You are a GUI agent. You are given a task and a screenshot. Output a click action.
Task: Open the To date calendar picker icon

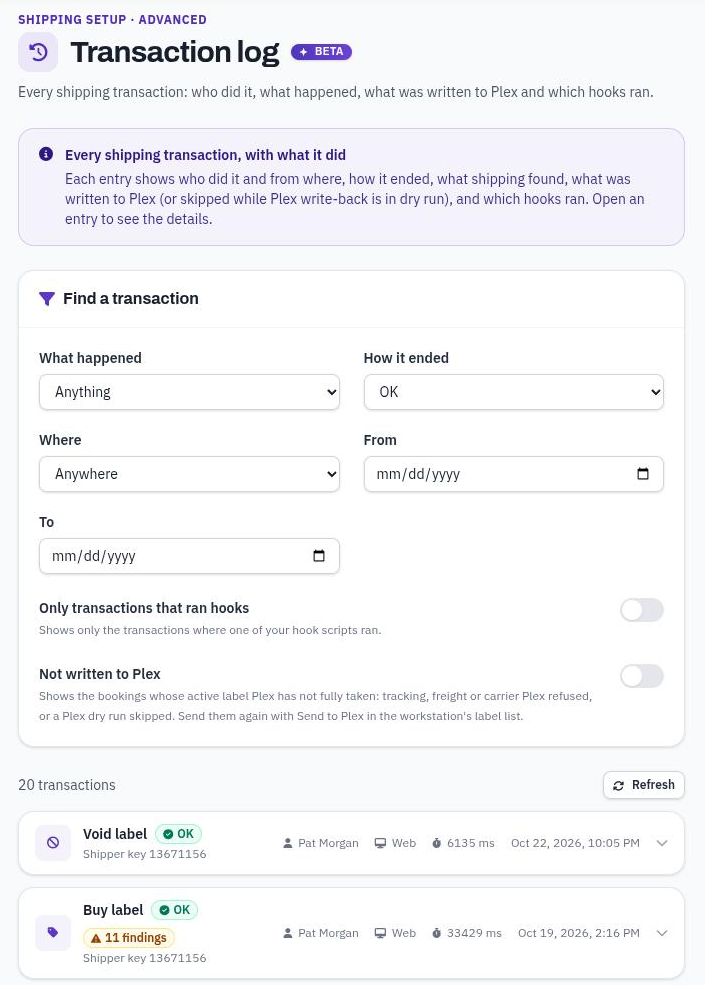[x=319, y=555]
